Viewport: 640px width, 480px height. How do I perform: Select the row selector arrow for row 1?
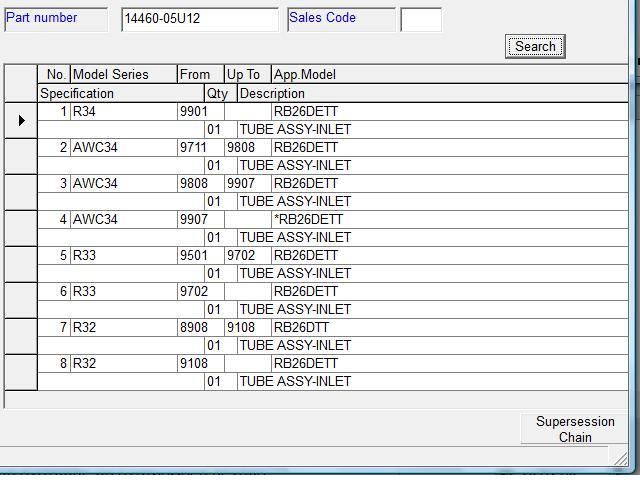point(21,120)
